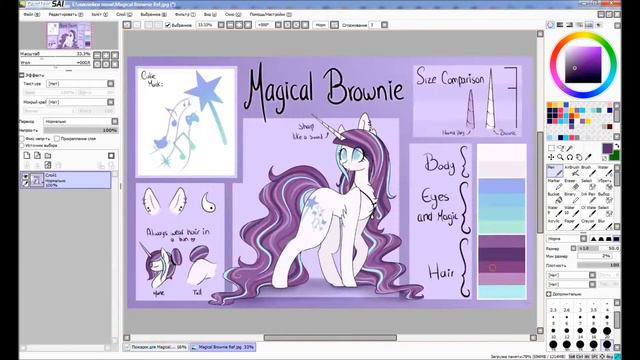
Task: Switch to the first document tab
Action: pyautogui.click(x=156, y=347)
